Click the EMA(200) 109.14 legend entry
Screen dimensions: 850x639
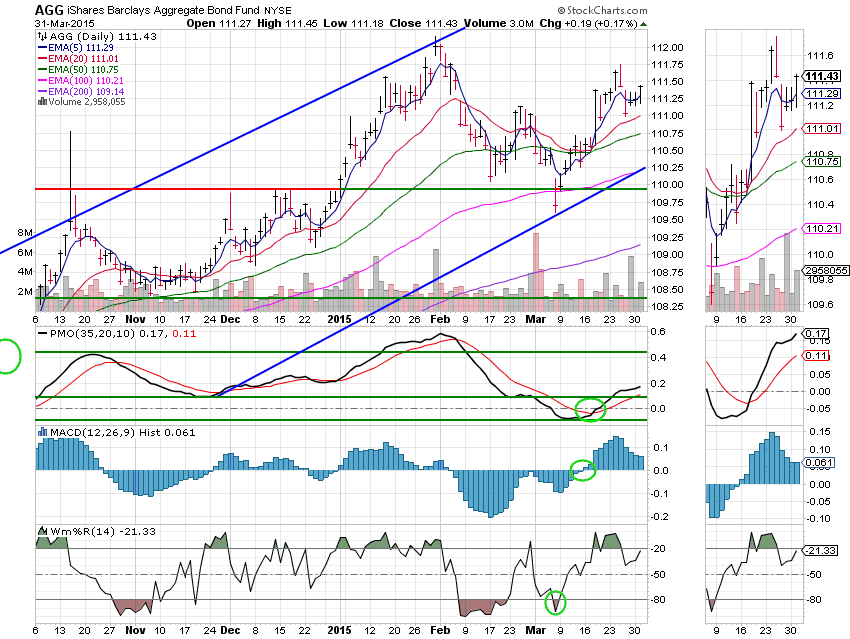[x=86, y=91]
